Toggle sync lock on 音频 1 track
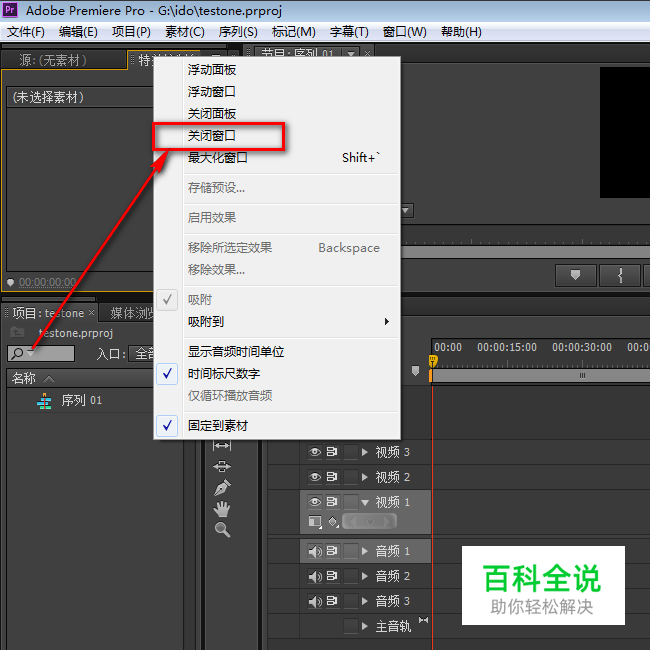The width and height of the screenshot is (650, 650). tap(332, 551)
